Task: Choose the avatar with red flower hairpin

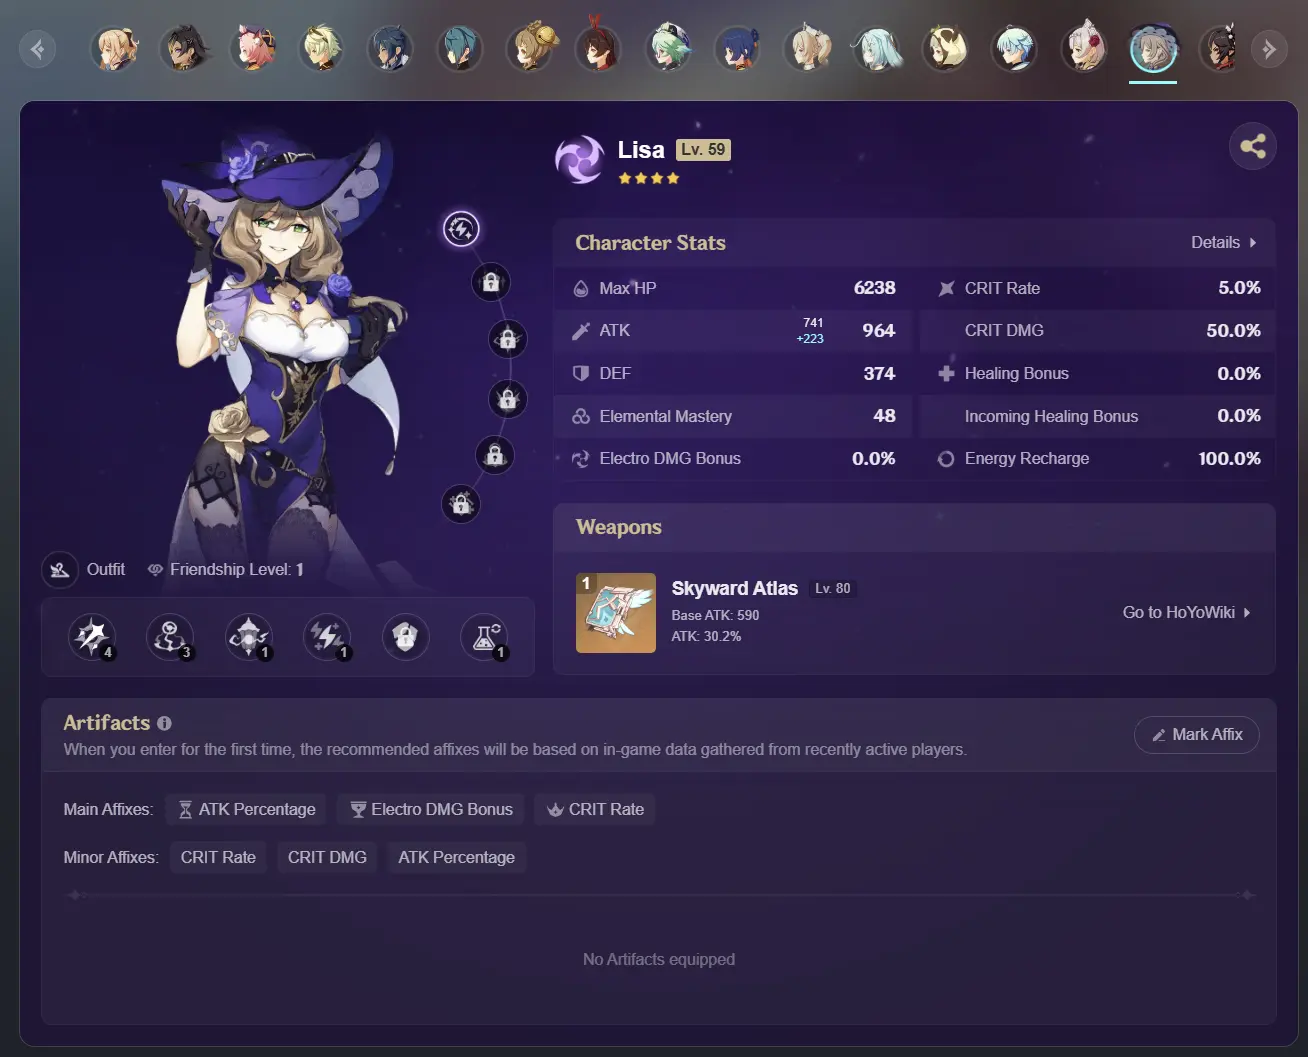Action: (1084, 48)
